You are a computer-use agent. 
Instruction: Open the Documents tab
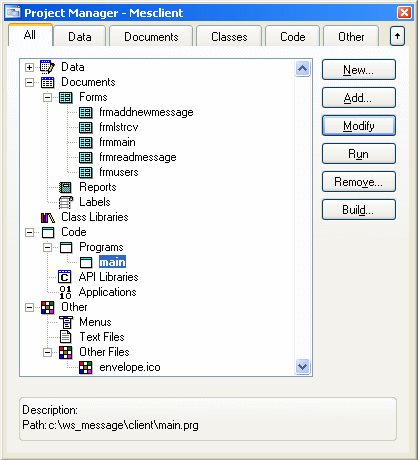click(151, 36)
